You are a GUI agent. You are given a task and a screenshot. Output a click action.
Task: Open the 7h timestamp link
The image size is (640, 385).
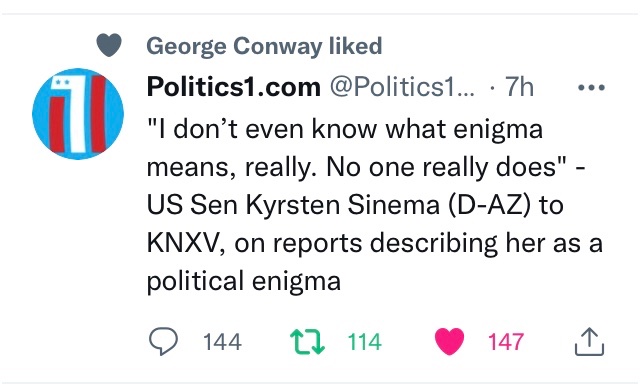click(x=519, y=87)
